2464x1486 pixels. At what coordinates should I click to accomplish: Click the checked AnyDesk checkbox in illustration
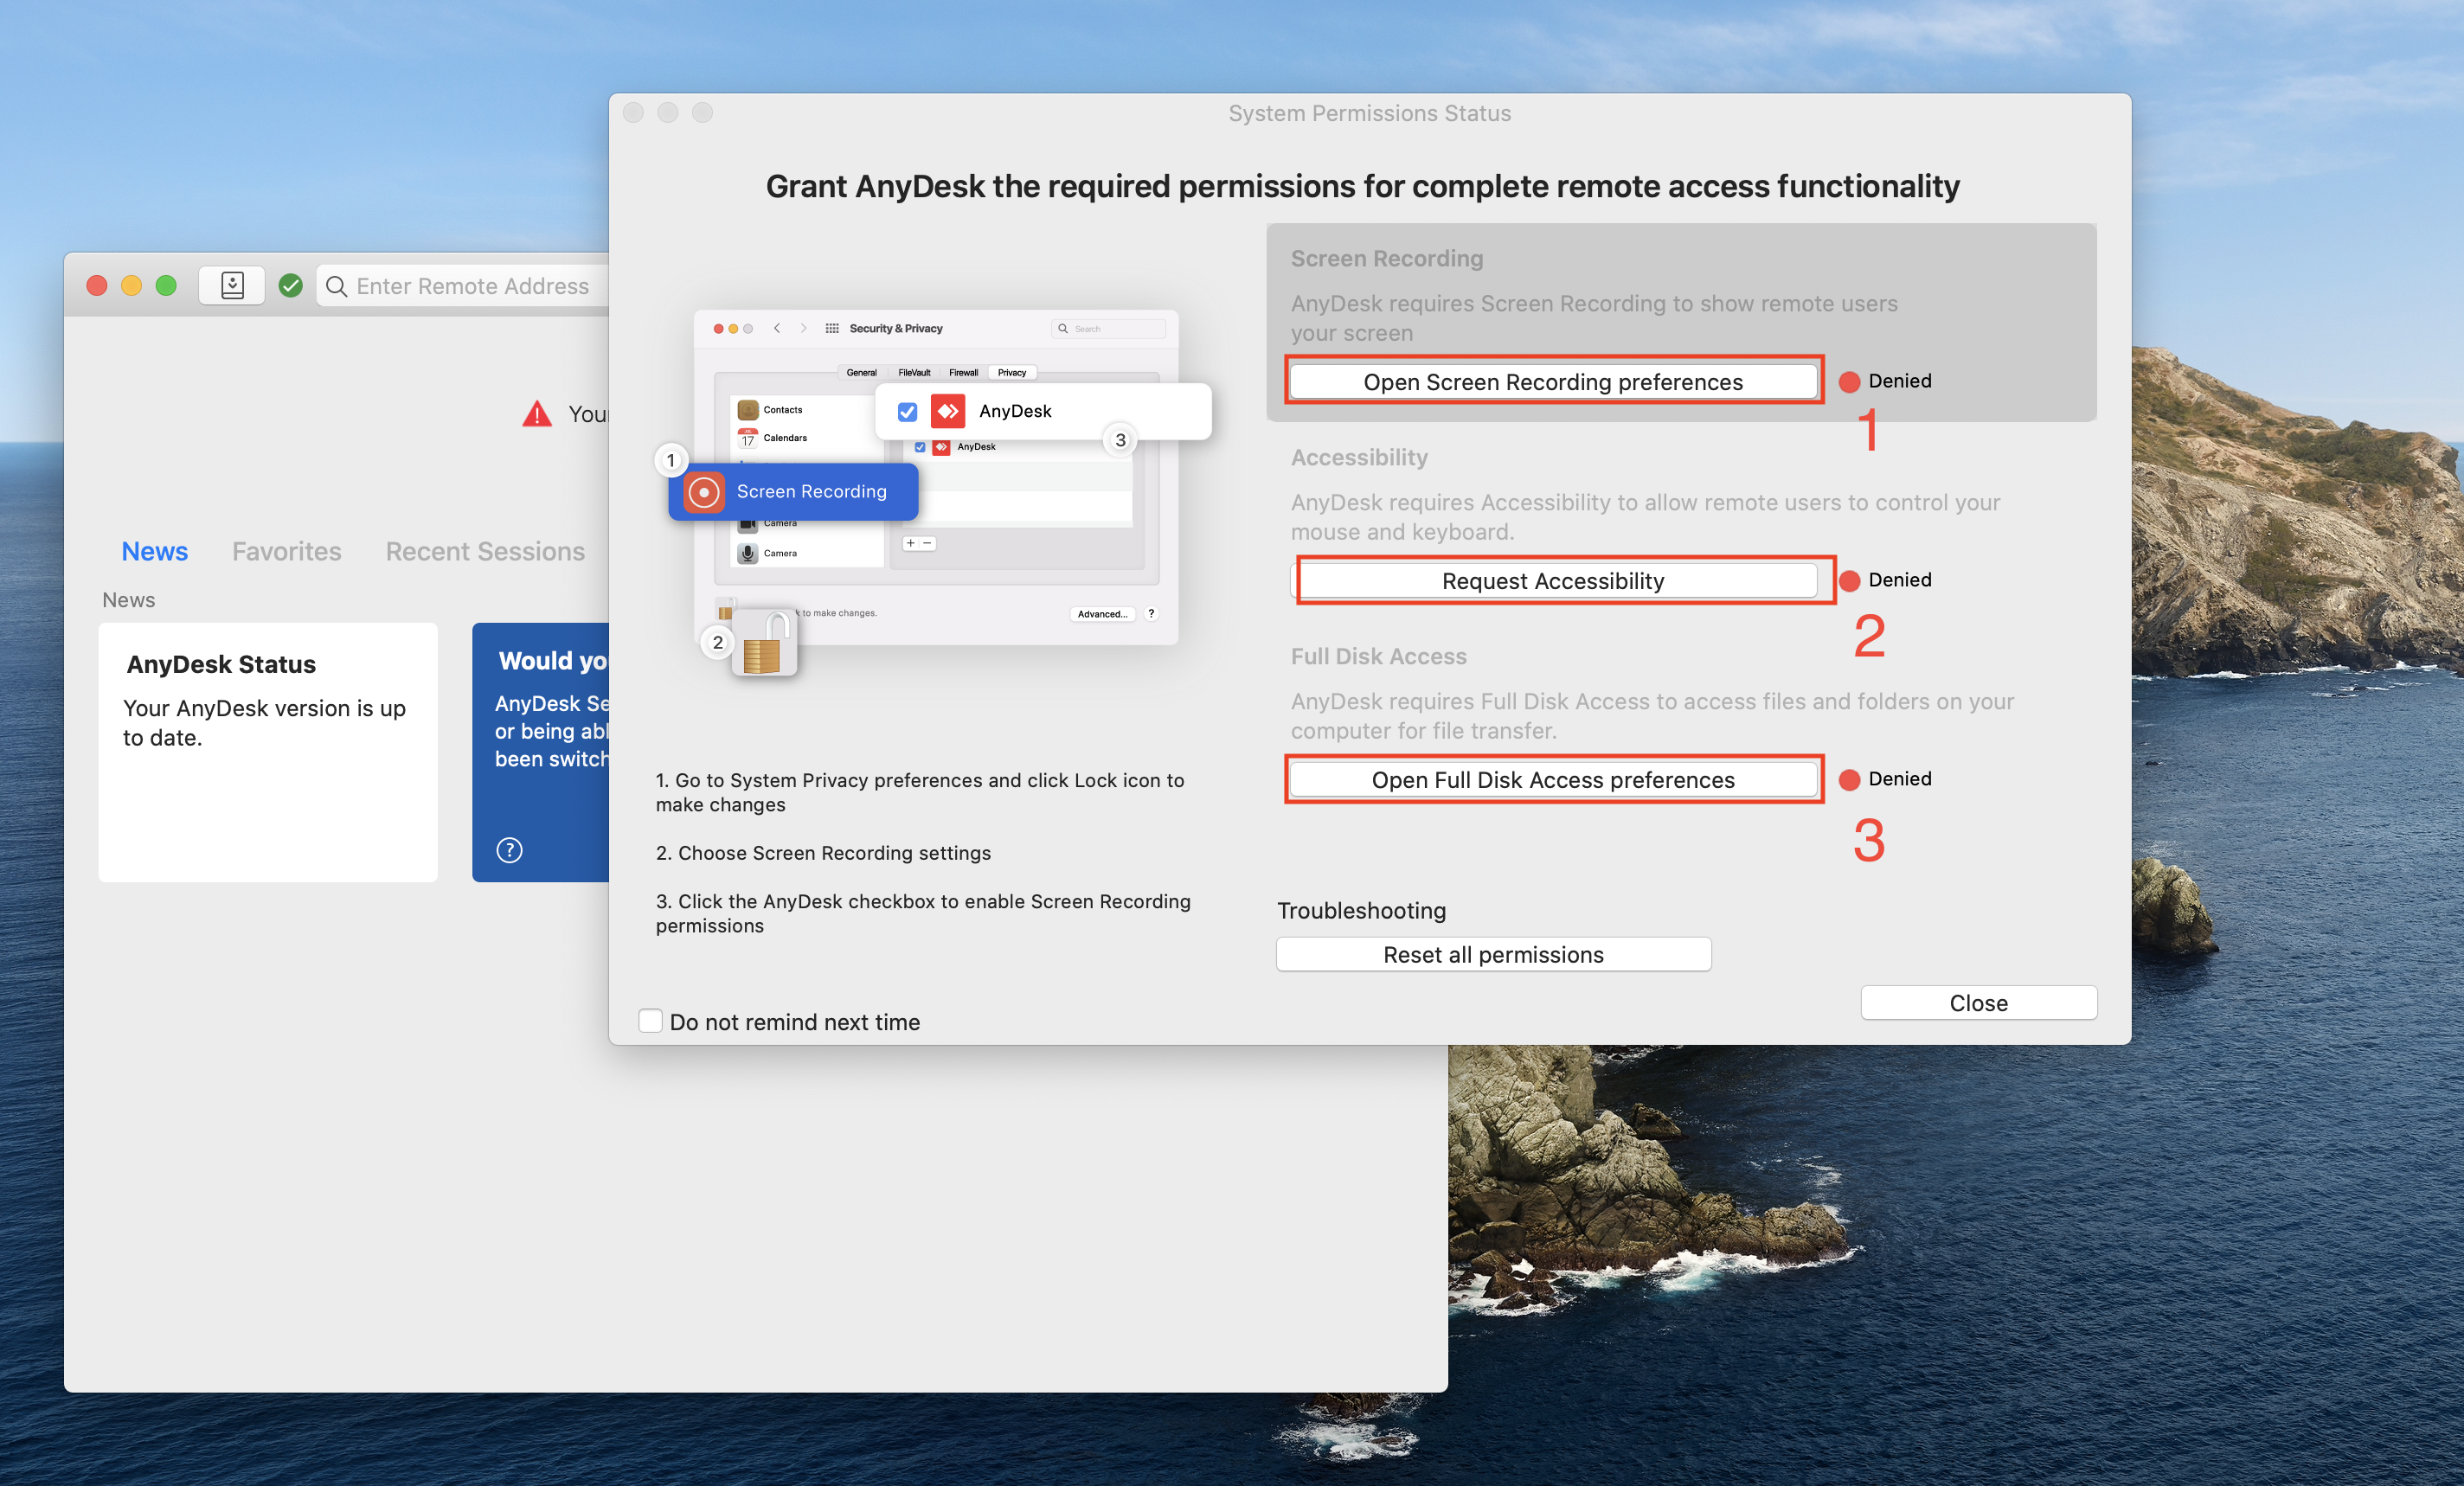coord(907,412)
